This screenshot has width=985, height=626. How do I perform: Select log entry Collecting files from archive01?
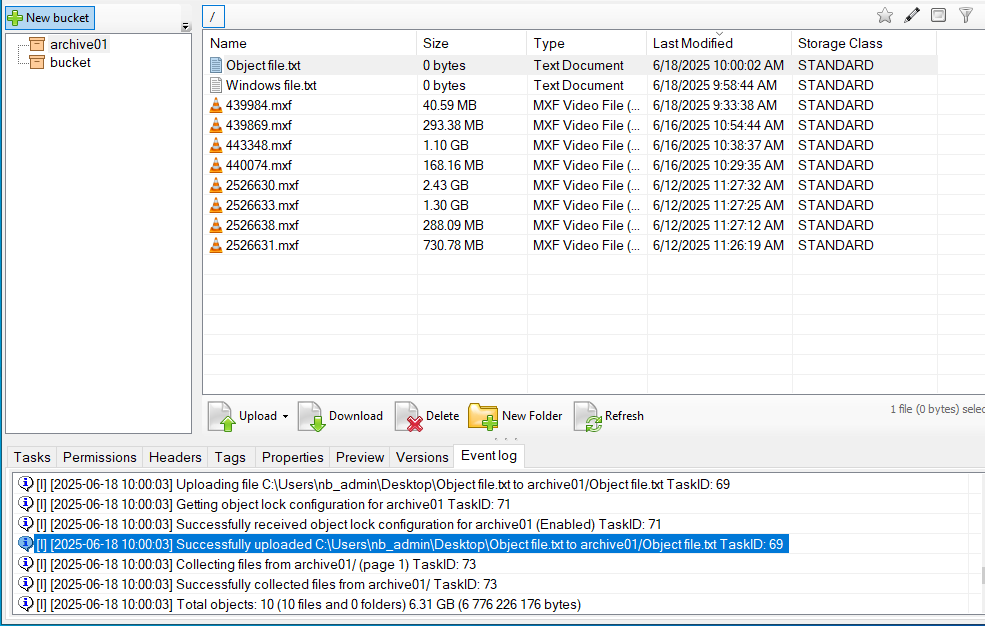(x=247, y=564)
